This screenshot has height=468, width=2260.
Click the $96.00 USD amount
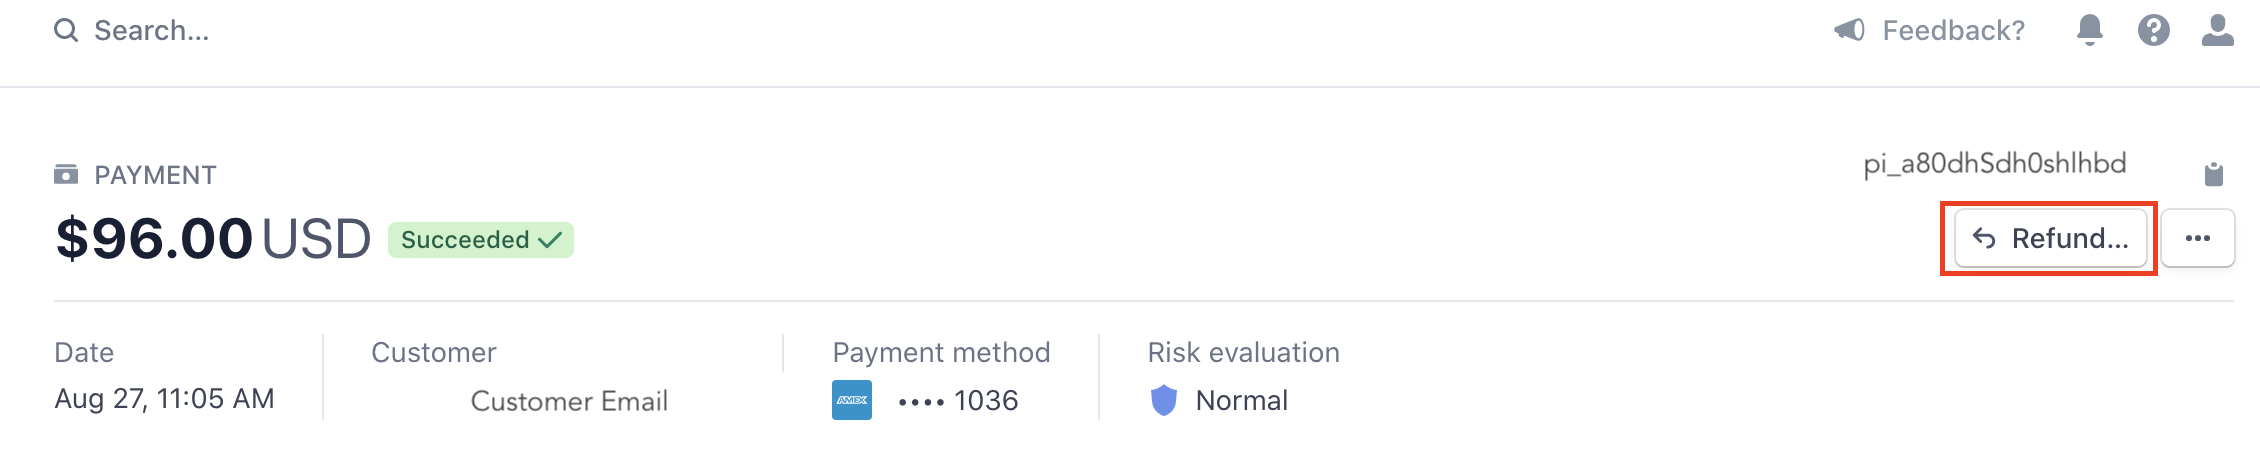[213, 239]
